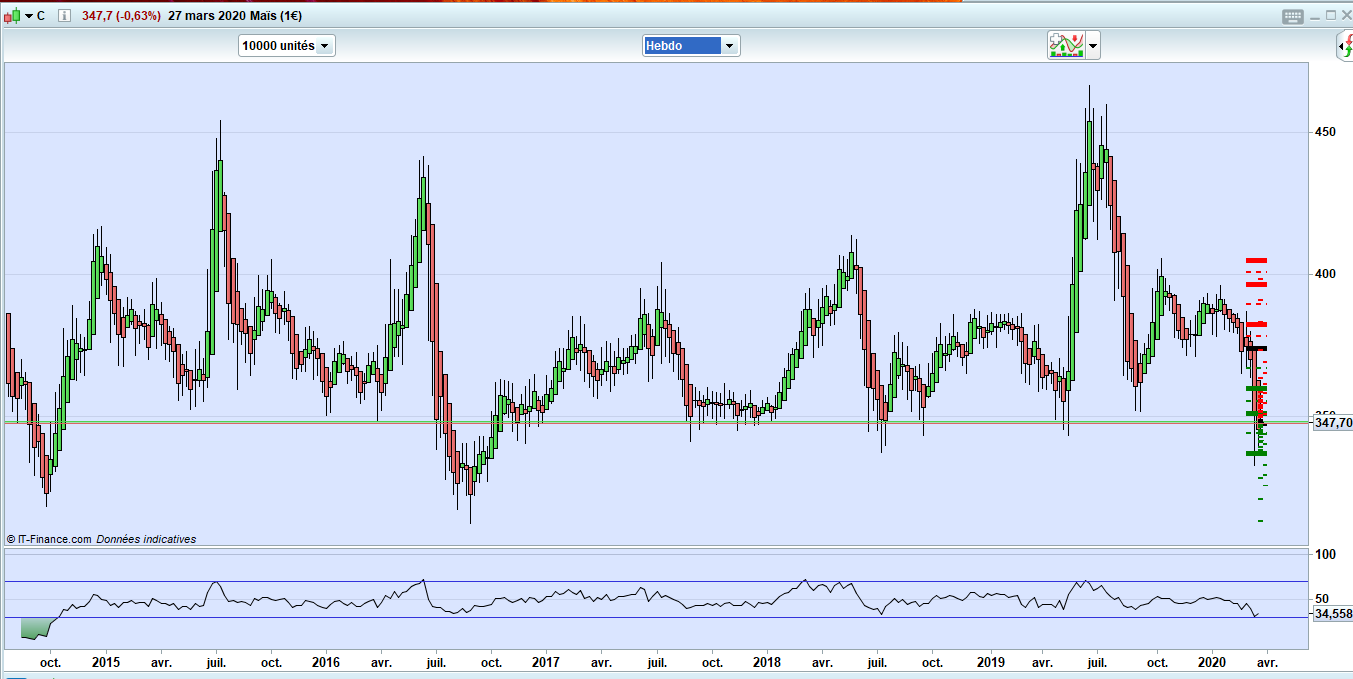The height and width of the screenshot is (679, 1353).
Task: Click the indicator scale label 100
Action: point(1324,554)
